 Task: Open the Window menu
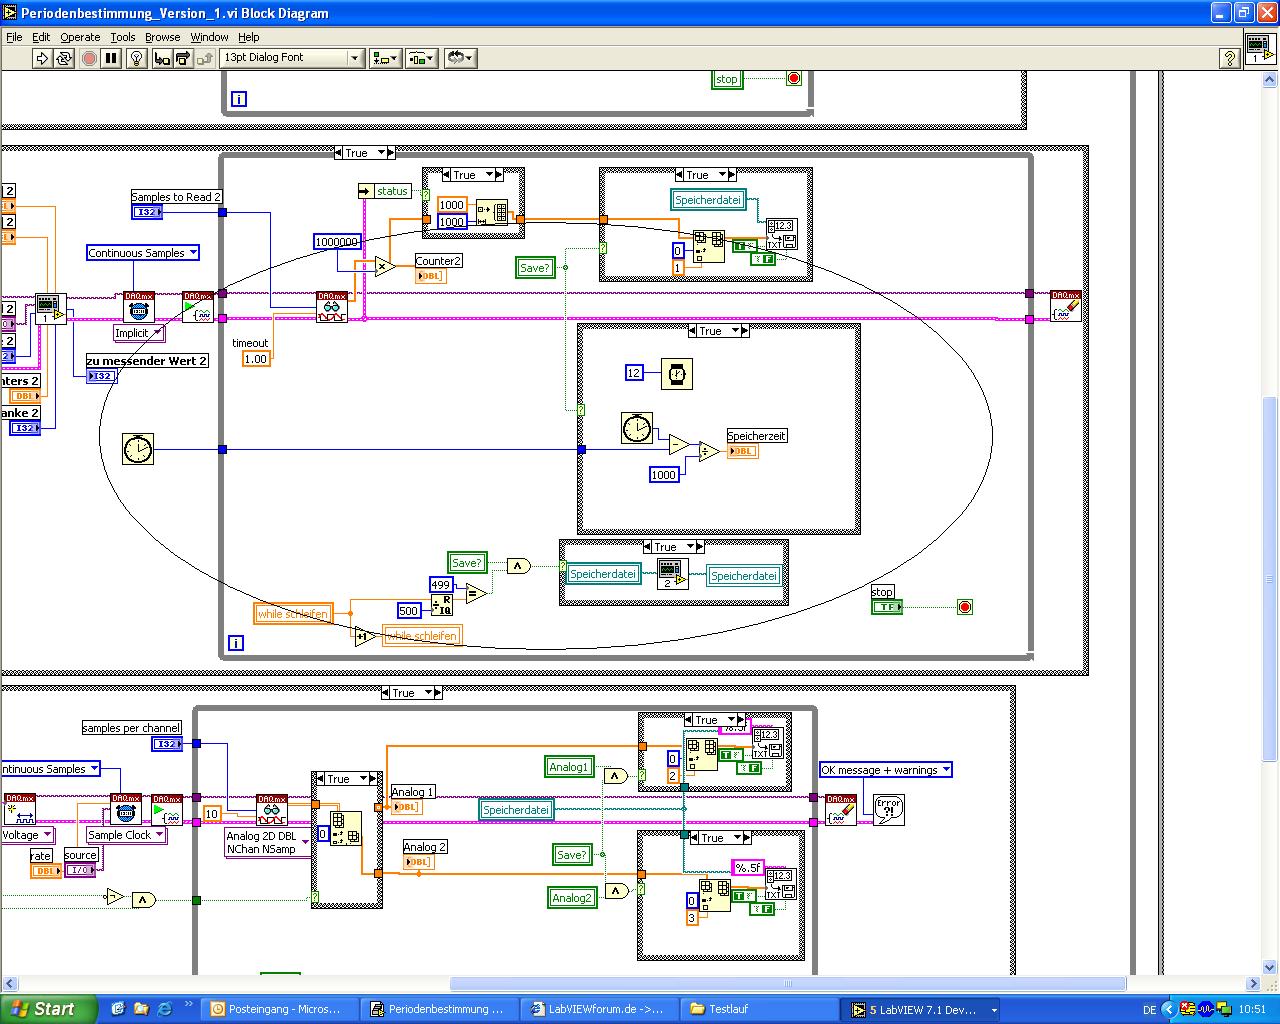click(210, 37)
